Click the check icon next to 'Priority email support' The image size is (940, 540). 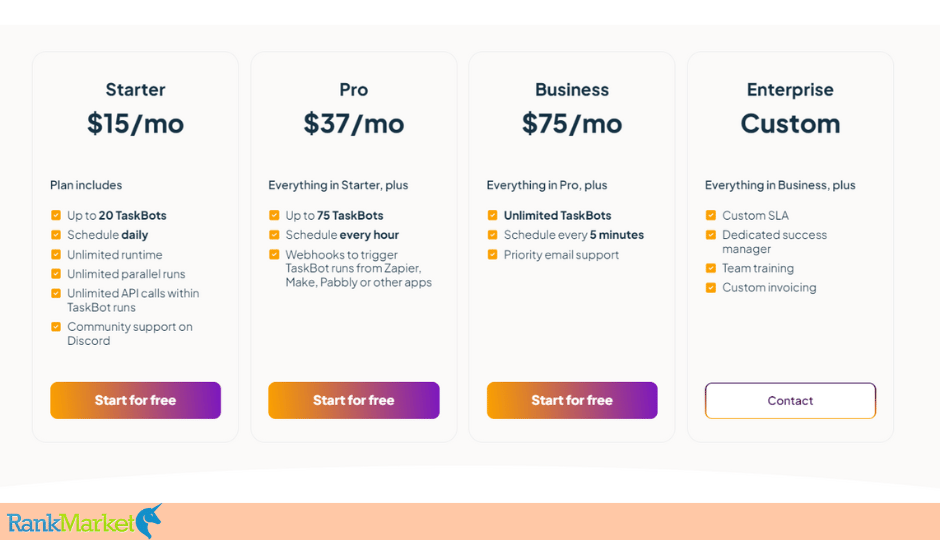[492, 255]
